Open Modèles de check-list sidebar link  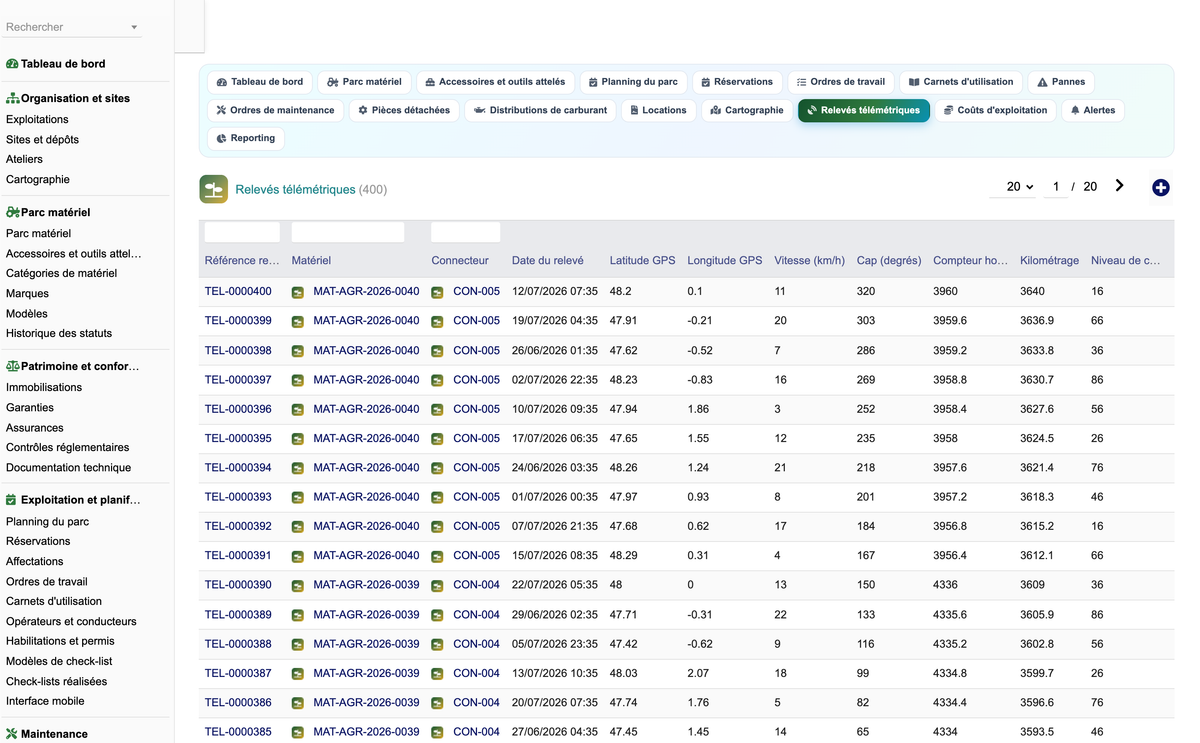click(x=59, y=661)
